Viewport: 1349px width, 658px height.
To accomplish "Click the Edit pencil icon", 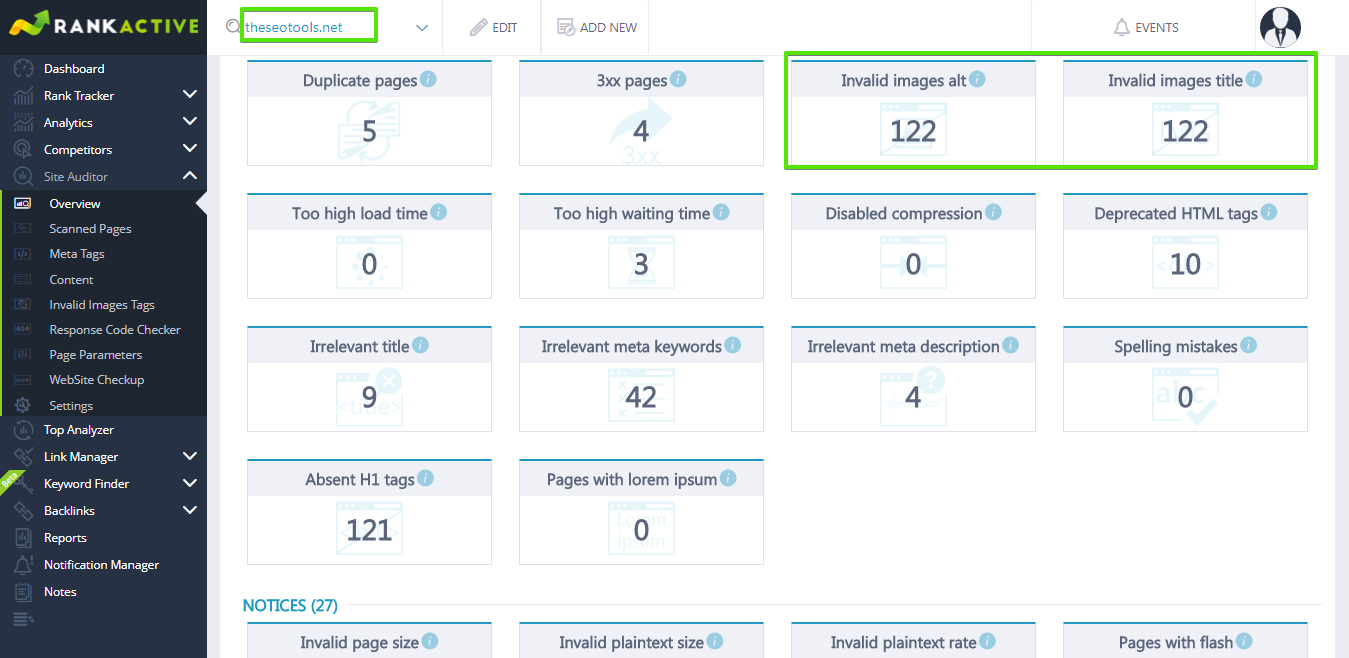I will coord(478,28).
